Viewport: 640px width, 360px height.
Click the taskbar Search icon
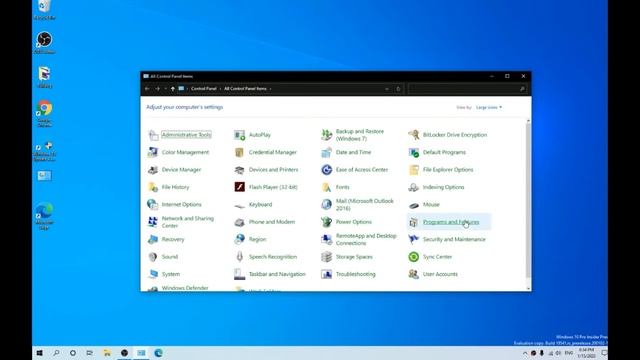56,353
